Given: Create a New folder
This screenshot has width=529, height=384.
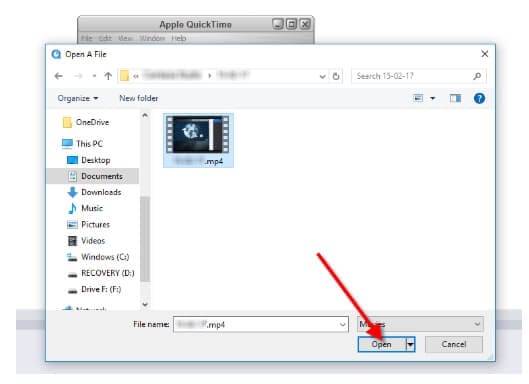Looking at the screenshot, I should 139,98.
